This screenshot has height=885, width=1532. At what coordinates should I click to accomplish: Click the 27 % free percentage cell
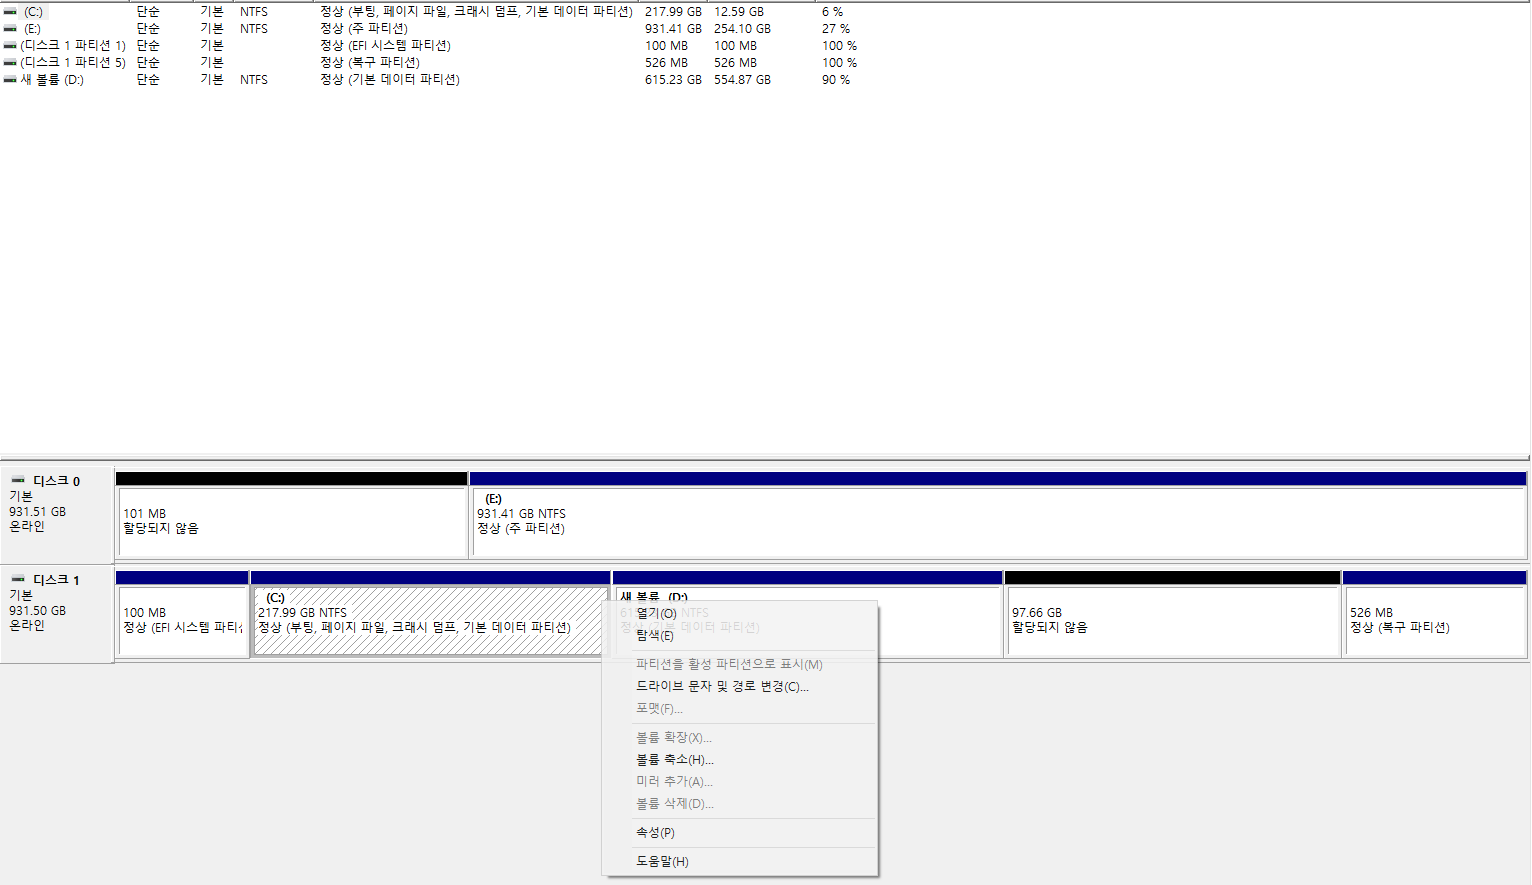click(836, 29)
